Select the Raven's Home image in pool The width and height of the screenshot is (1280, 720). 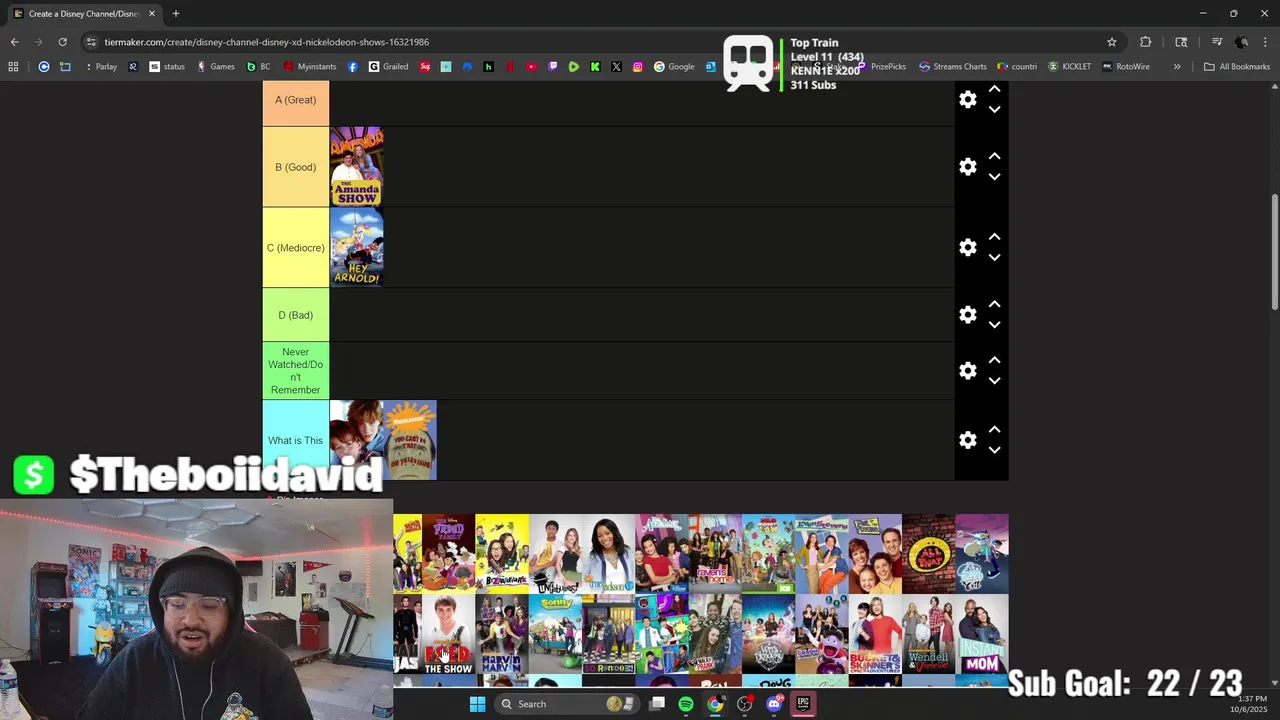[715, 554]
